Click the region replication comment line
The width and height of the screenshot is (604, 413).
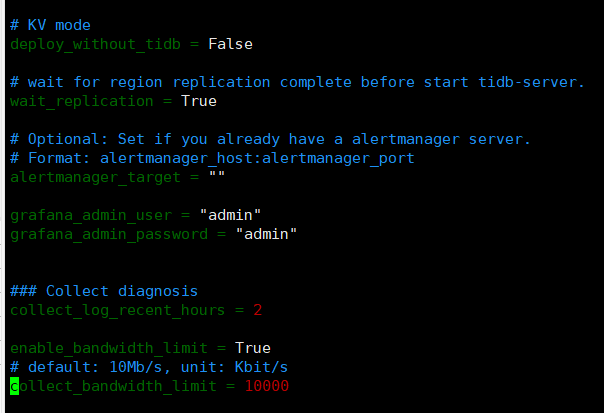point(296,81)
